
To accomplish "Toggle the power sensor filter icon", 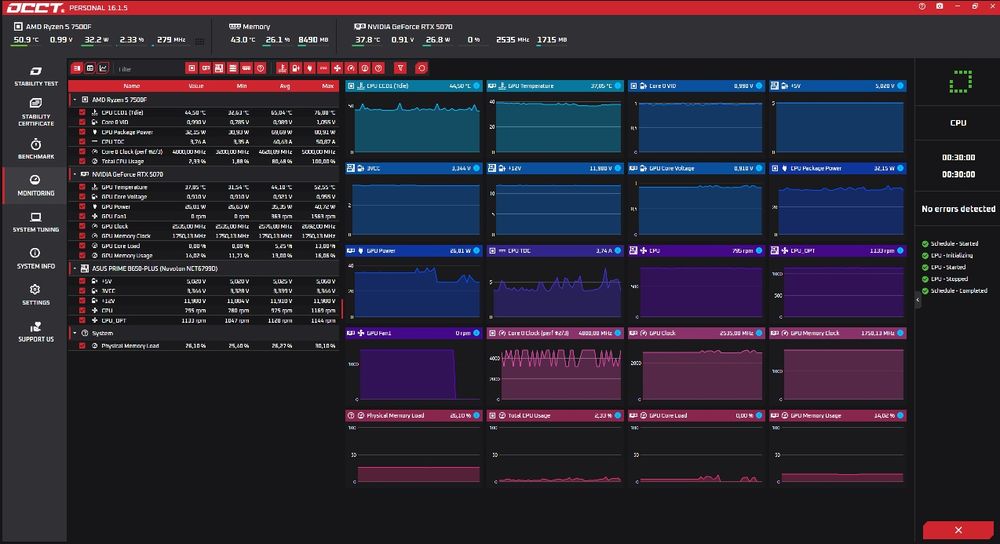I will click(x=309, y=68).
